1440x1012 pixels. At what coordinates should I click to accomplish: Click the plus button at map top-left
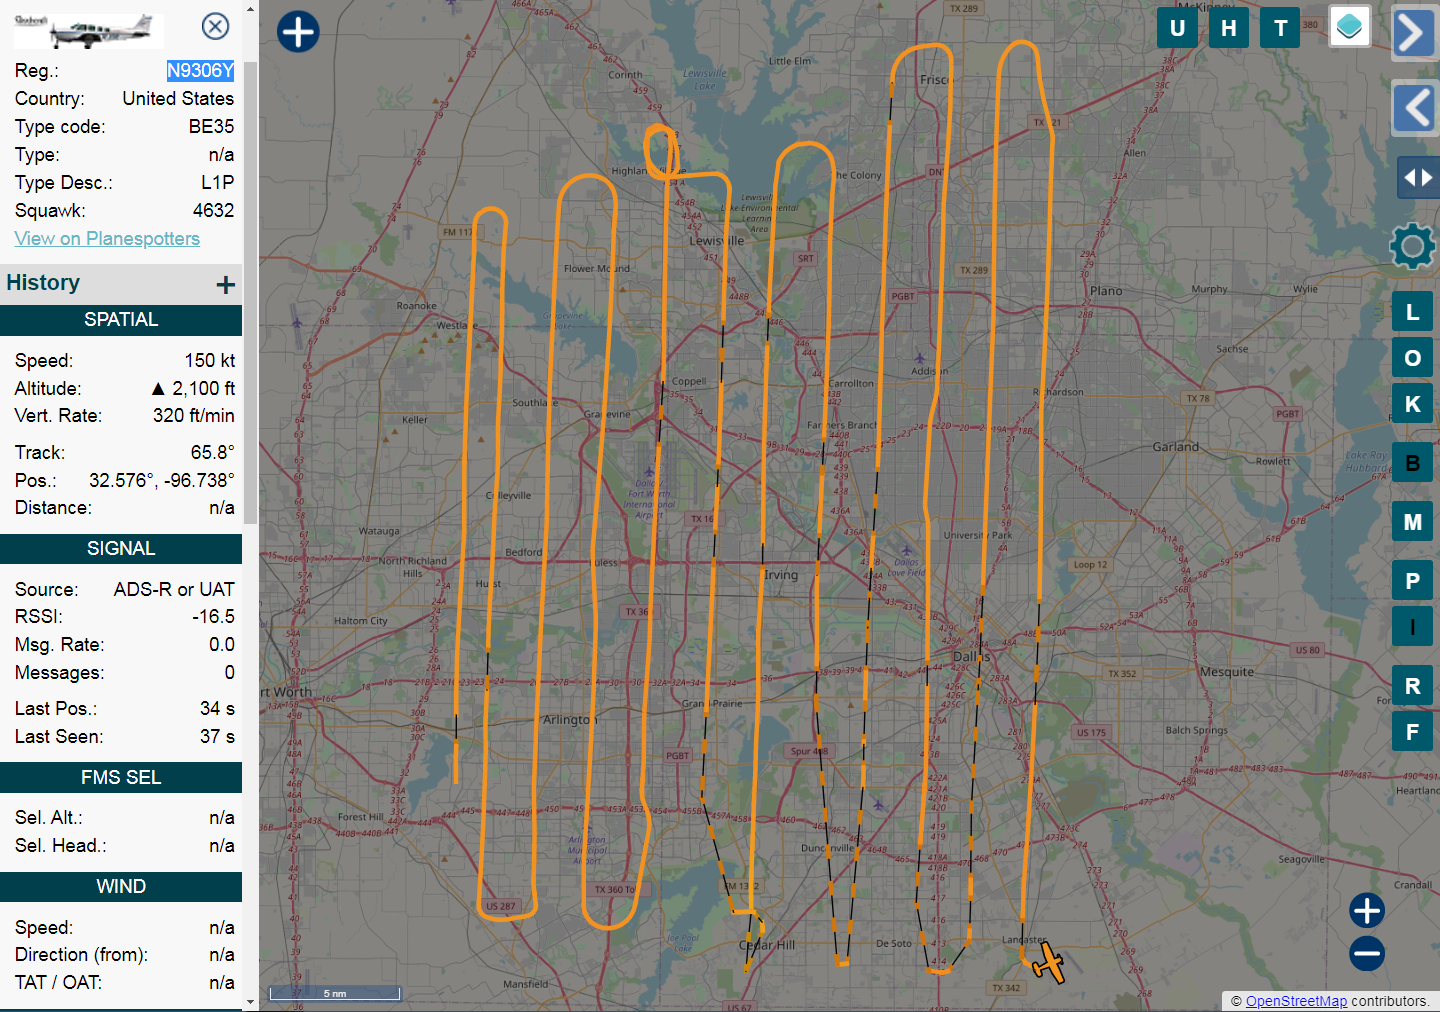[298, 31]
